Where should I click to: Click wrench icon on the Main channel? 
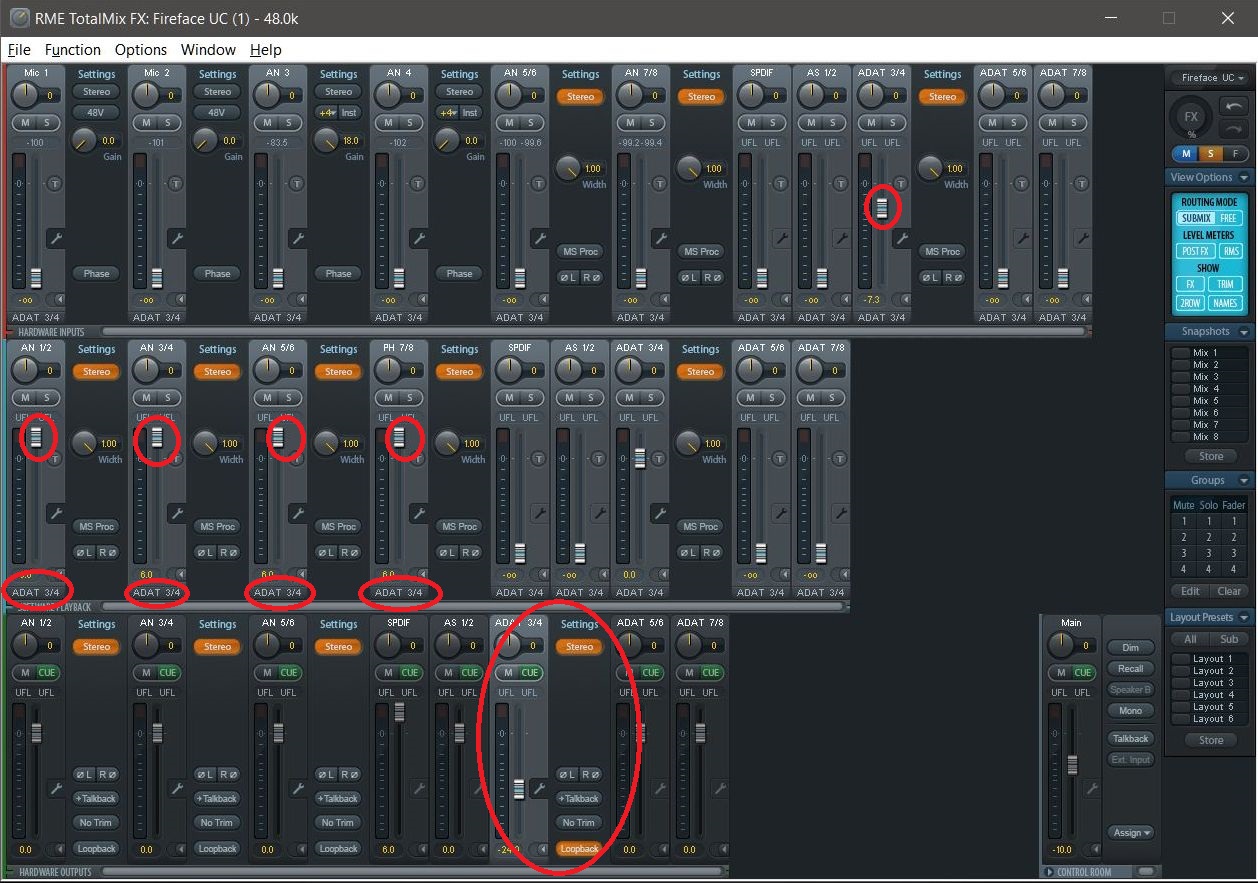point(1092,788)
